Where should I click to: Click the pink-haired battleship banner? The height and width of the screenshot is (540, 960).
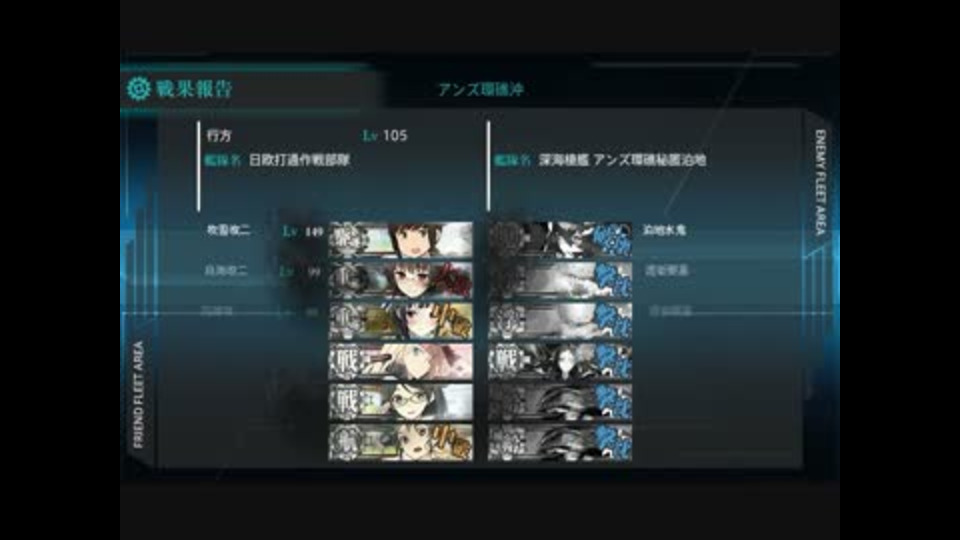[x=401, y=361]
